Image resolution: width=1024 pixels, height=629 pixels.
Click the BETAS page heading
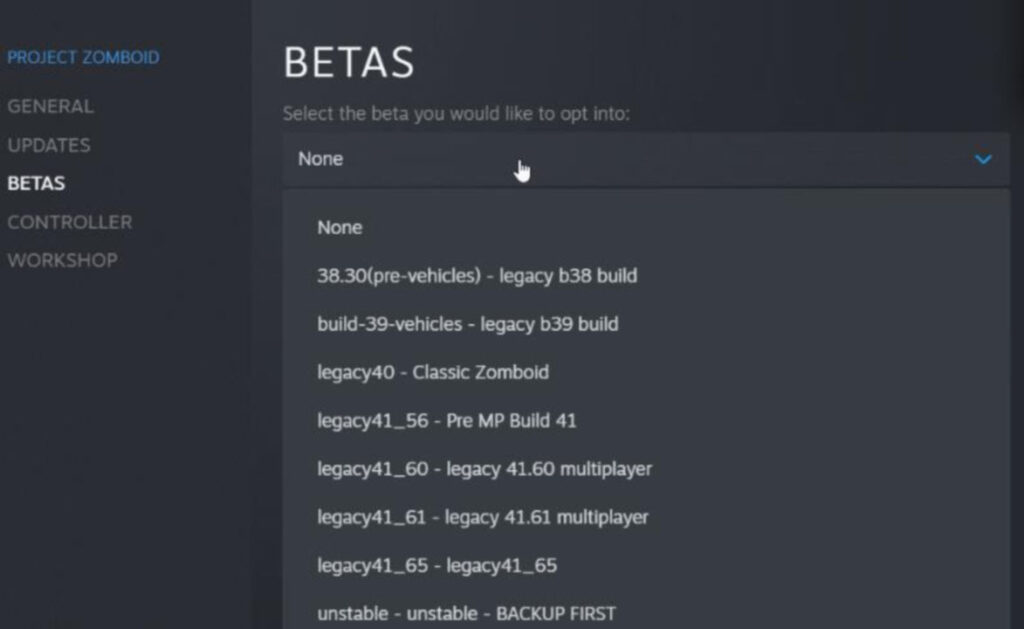tap(348, 64)
